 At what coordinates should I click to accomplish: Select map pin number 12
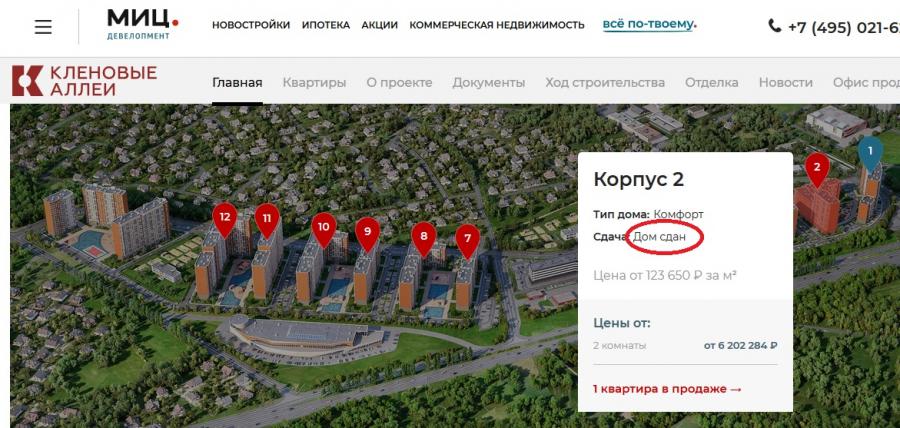coord(225,219)
